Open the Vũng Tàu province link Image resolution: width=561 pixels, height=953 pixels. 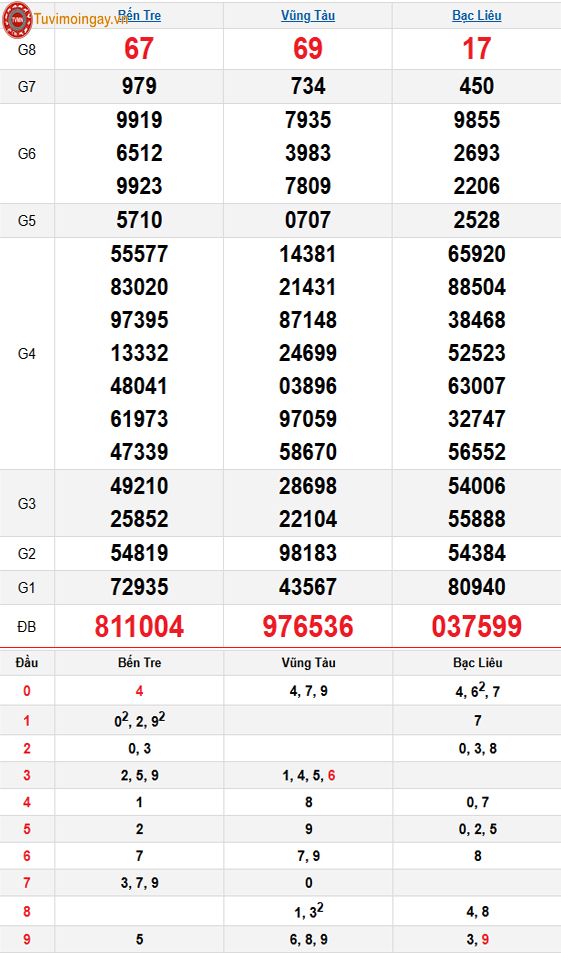pos(308,16)
